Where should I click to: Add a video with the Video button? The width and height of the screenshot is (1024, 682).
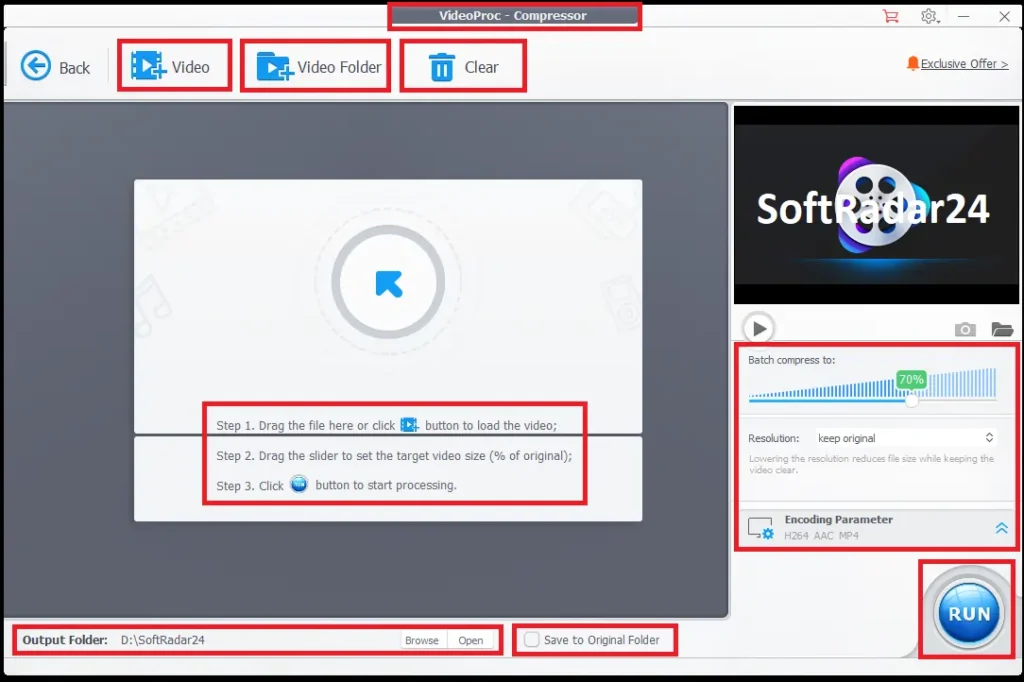[x=172, y=66]
